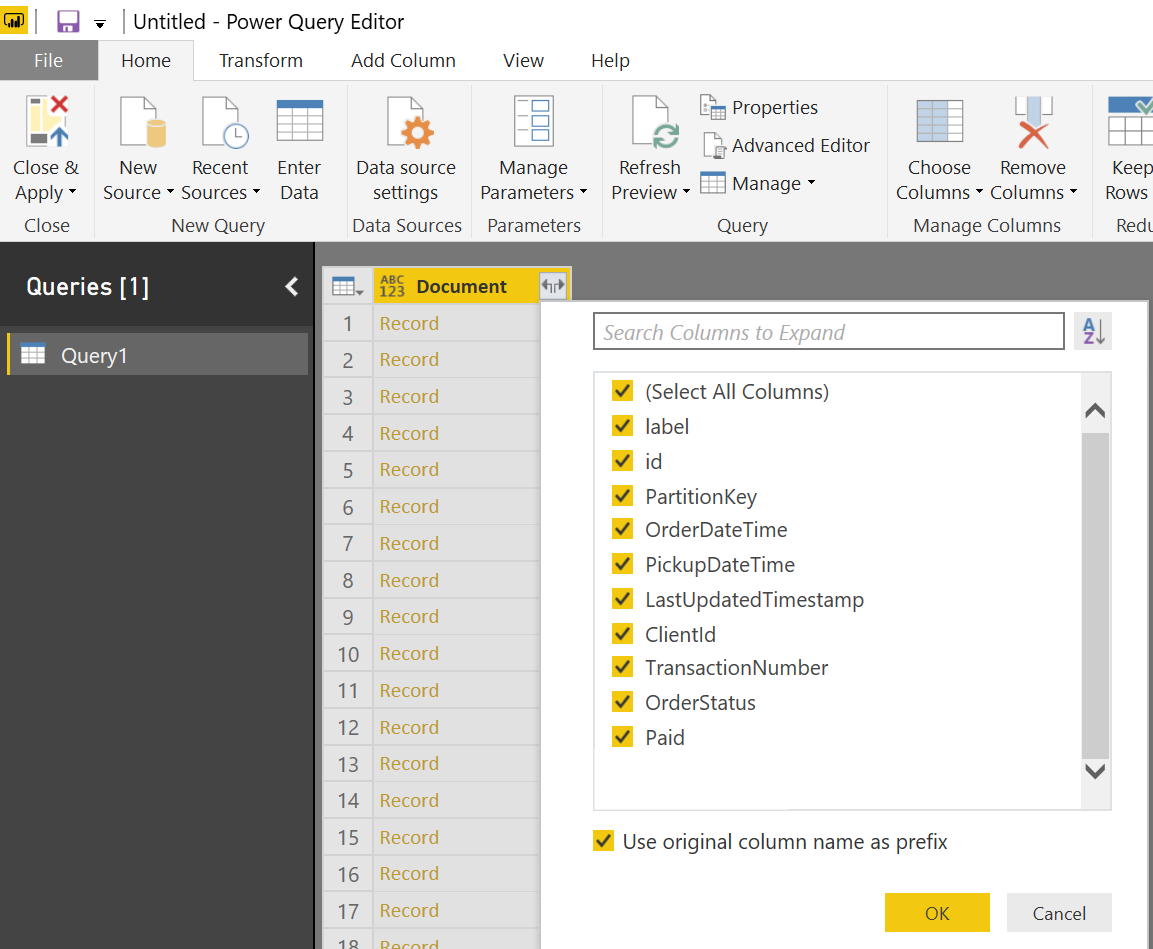Expand the Close & Apply dropdown arrow
The width and height of the screenshot is (1153, 949).
click(72, 192)
